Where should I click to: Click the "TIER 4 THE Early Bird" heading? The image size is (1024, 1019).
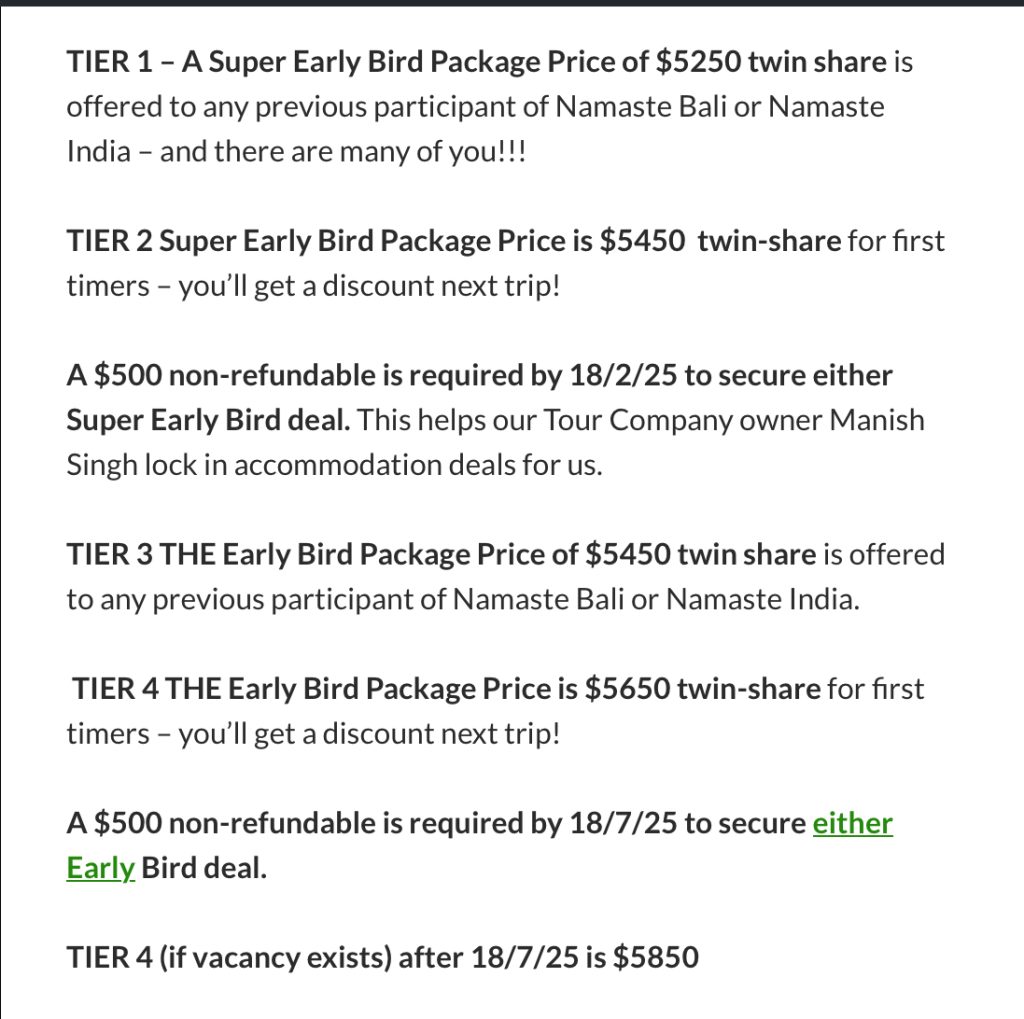[216, 689]
